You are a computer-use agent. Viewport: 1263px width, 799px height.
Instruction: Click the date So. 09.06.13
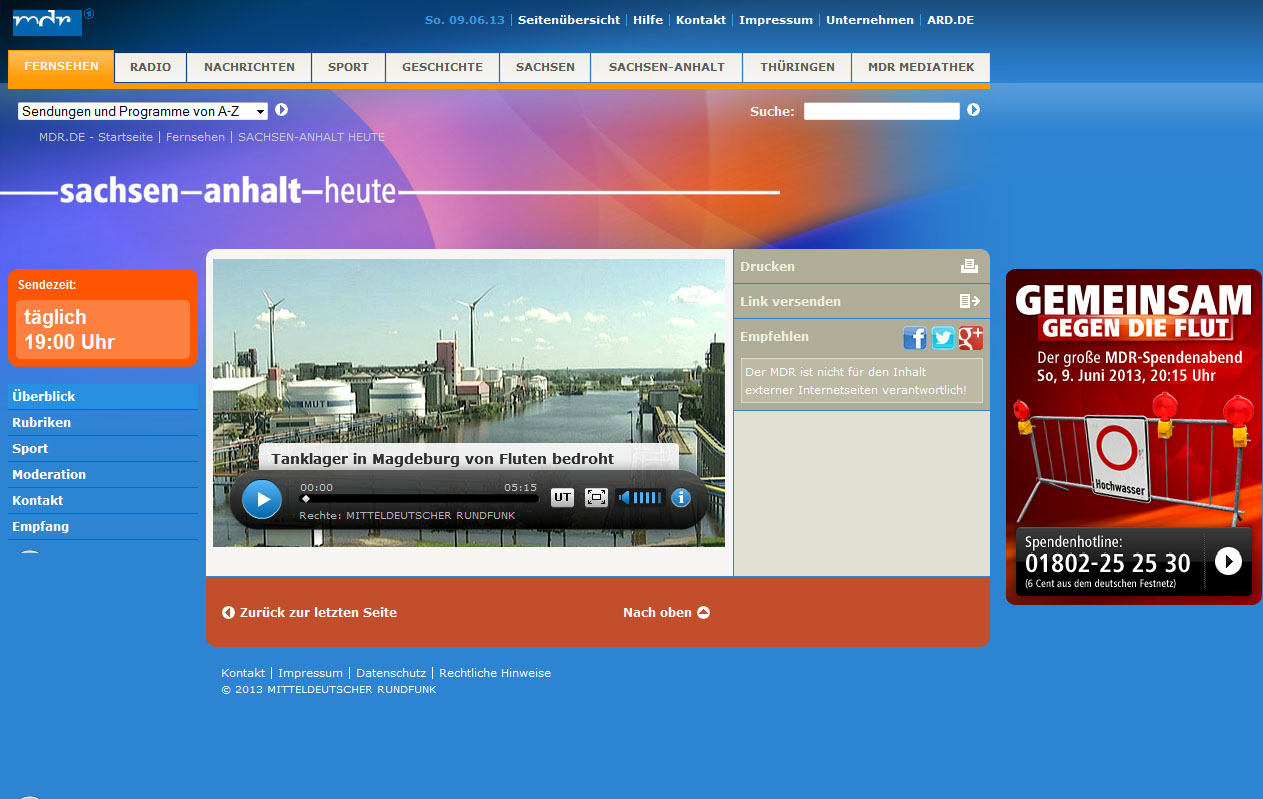465,20
